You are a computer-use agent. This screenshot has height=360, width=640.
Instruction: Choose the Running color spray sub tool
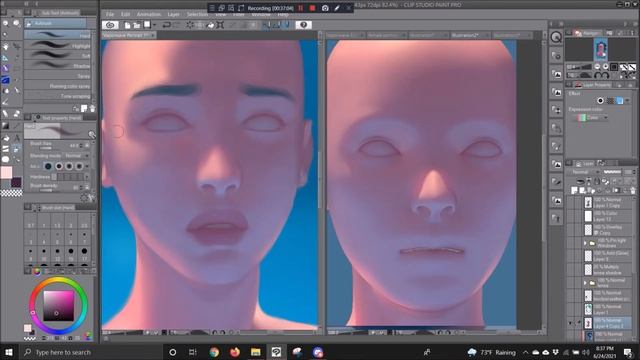click(x=58, y=86)
